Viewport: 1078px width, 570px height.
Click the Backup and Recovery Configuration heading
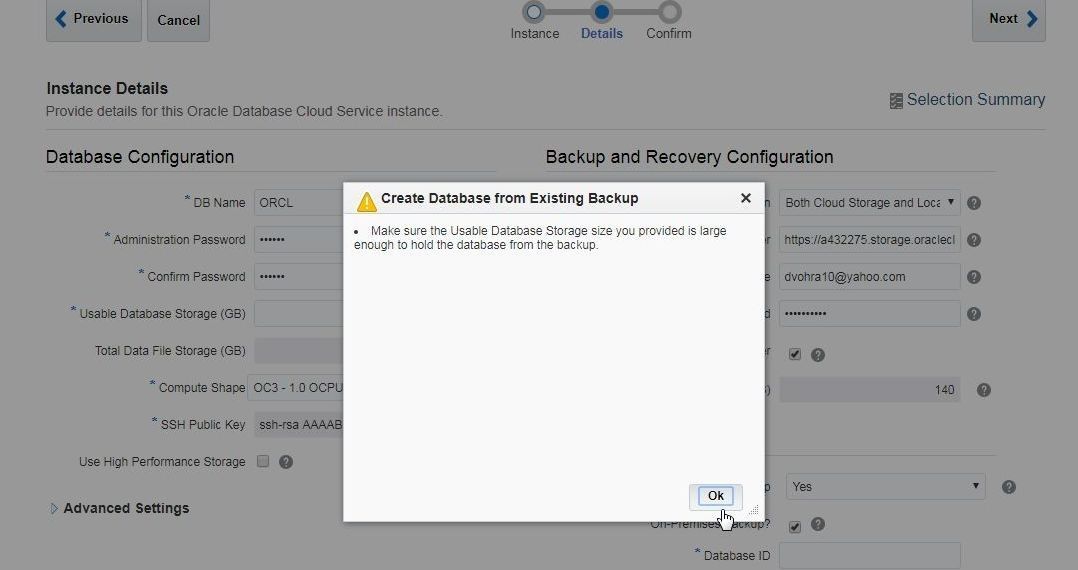689,157
